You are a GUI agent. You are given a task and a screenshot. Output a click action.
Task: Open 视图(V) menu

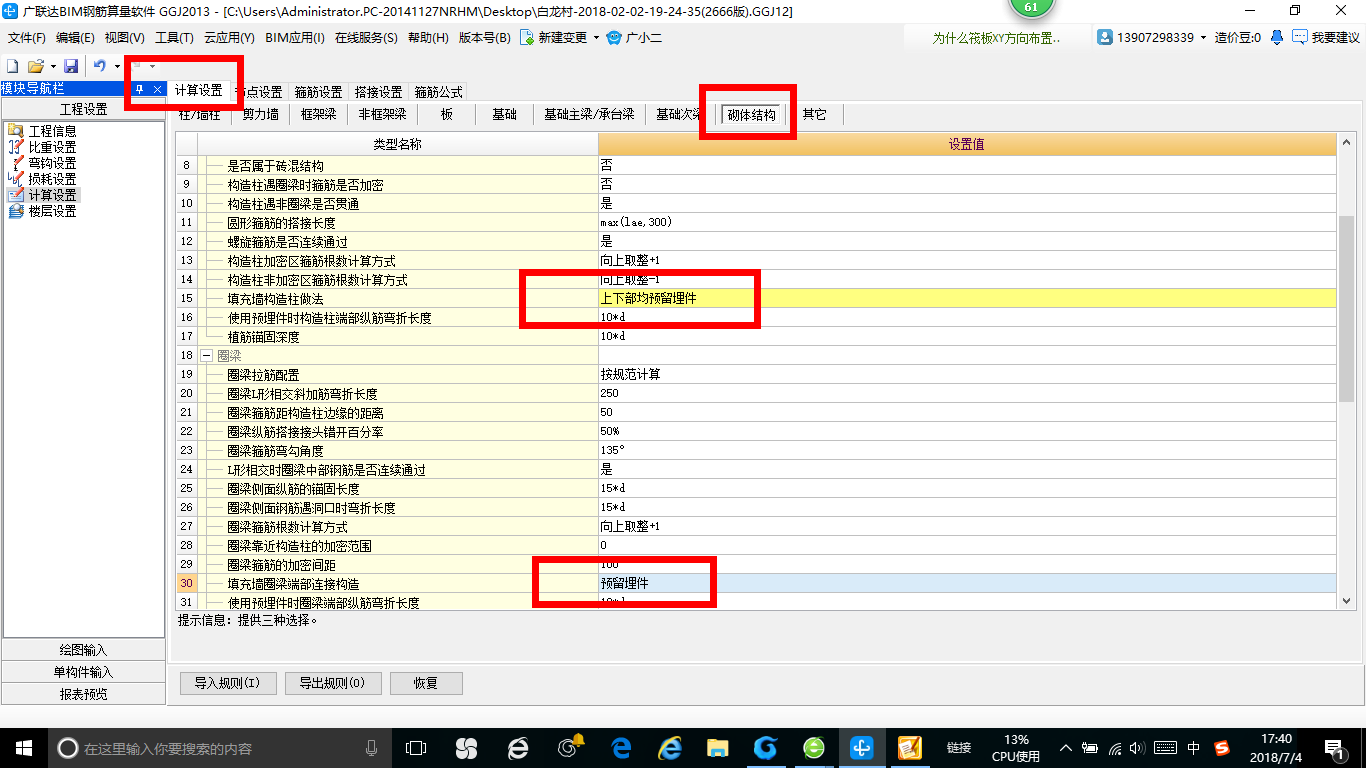point(125,38)
